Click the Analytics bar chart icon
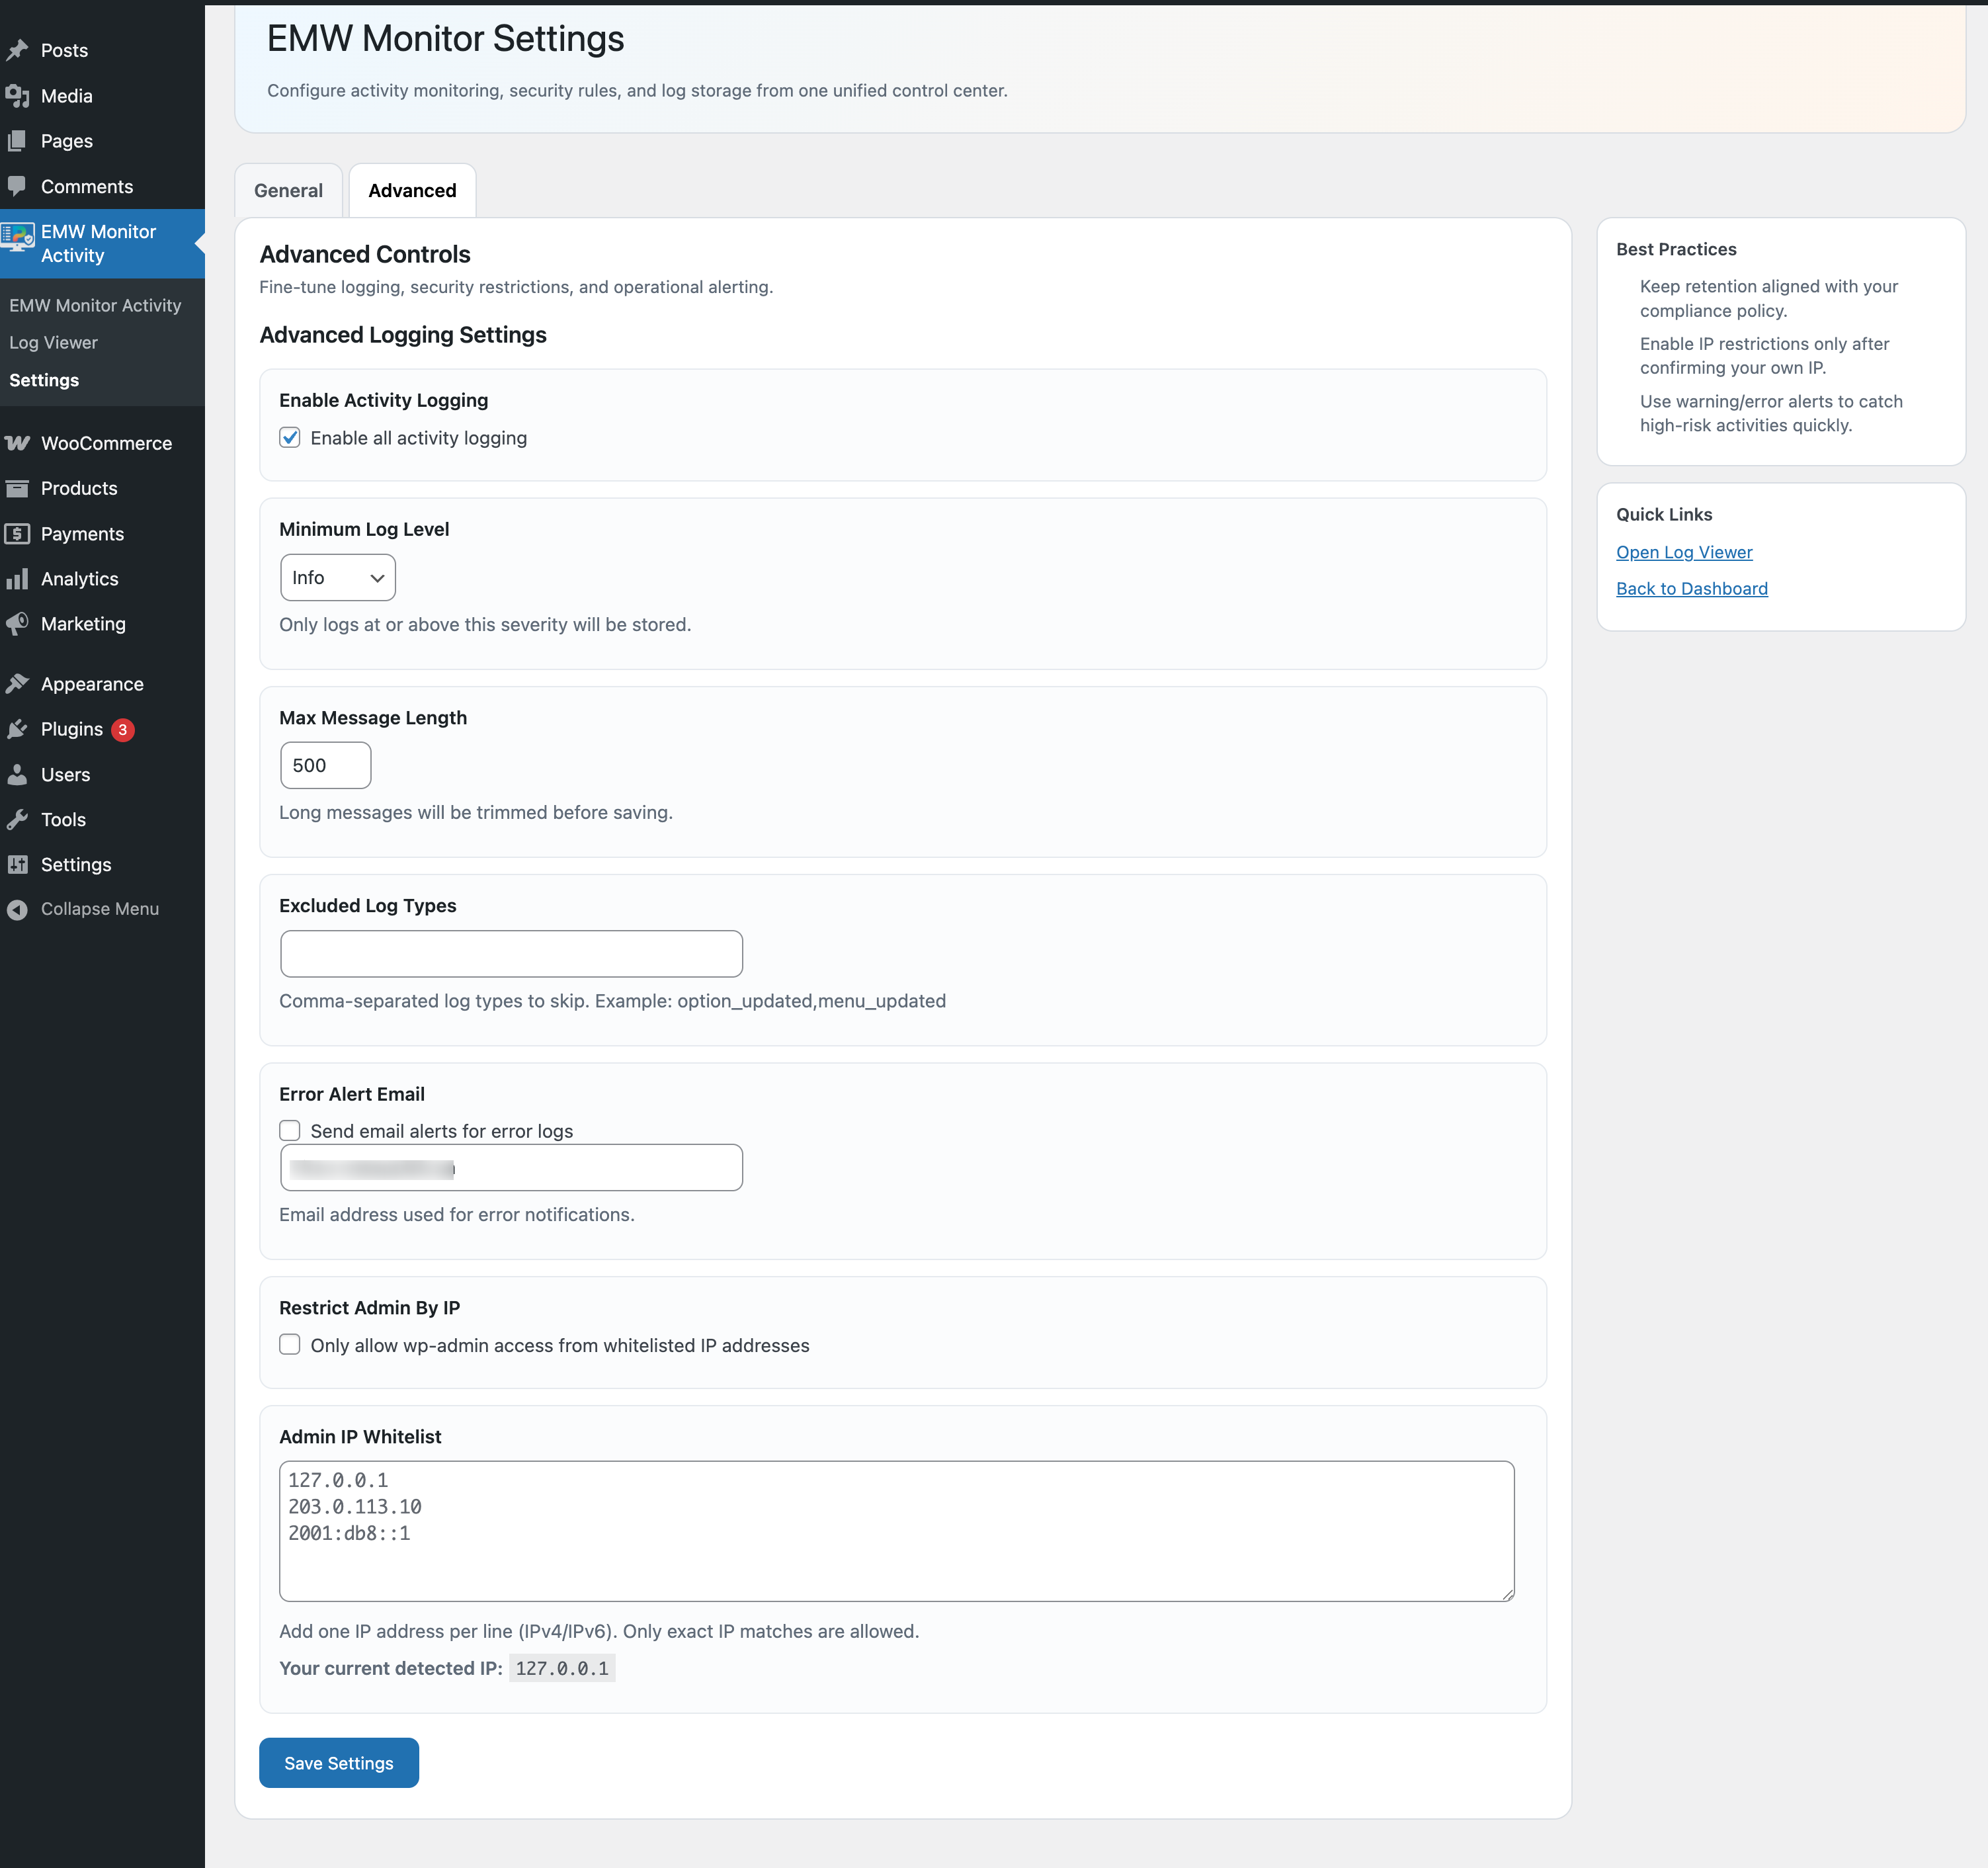 (x=17, y=579)
